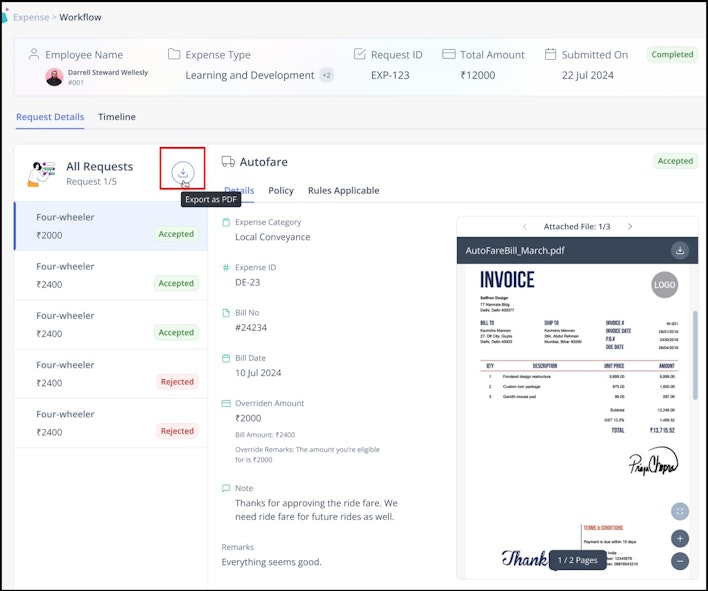Click the Accepted badge beside Autofare
This screenshot has width=708, height=591.
coord(675,161)
